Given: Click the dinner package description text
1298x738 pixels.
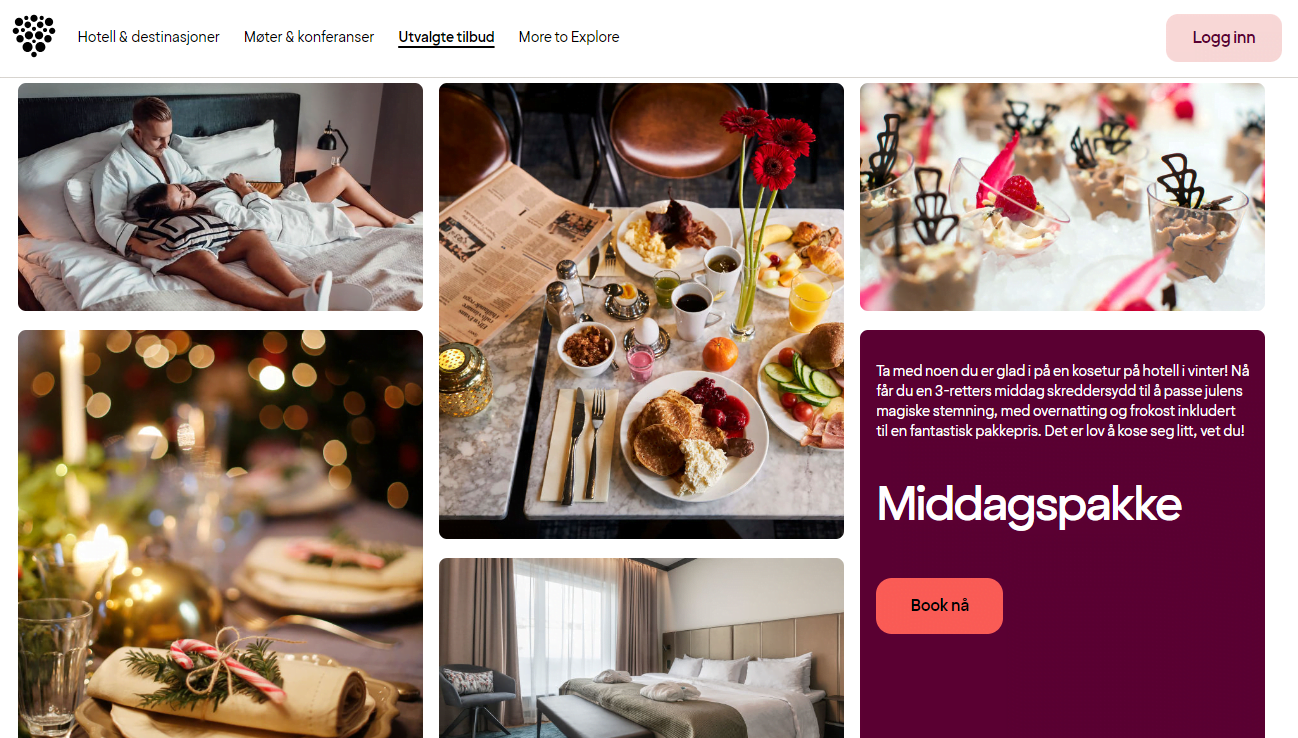Looking at the screenshot, I should click(1062, 401).
